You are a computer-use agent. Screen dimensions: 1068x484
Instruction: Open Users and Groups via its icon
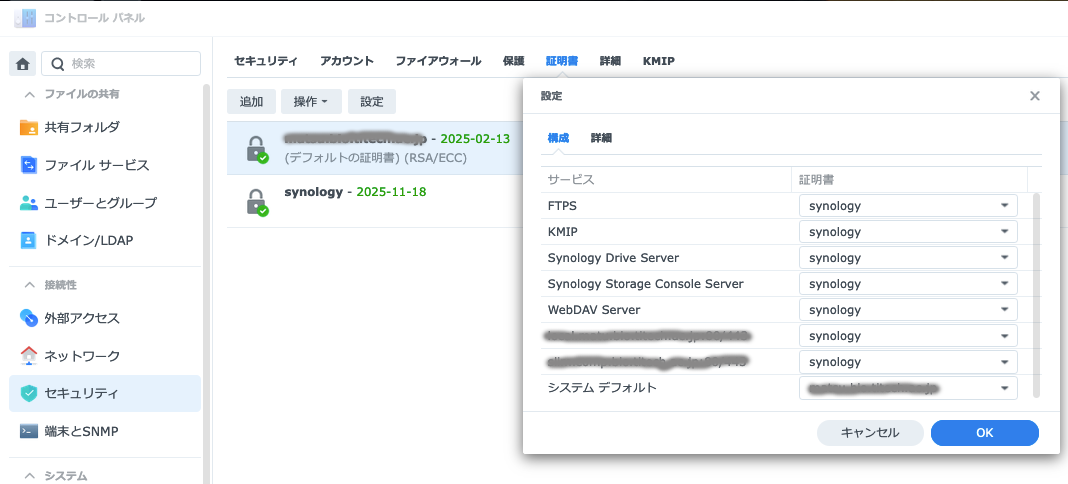tap(29, 203)
